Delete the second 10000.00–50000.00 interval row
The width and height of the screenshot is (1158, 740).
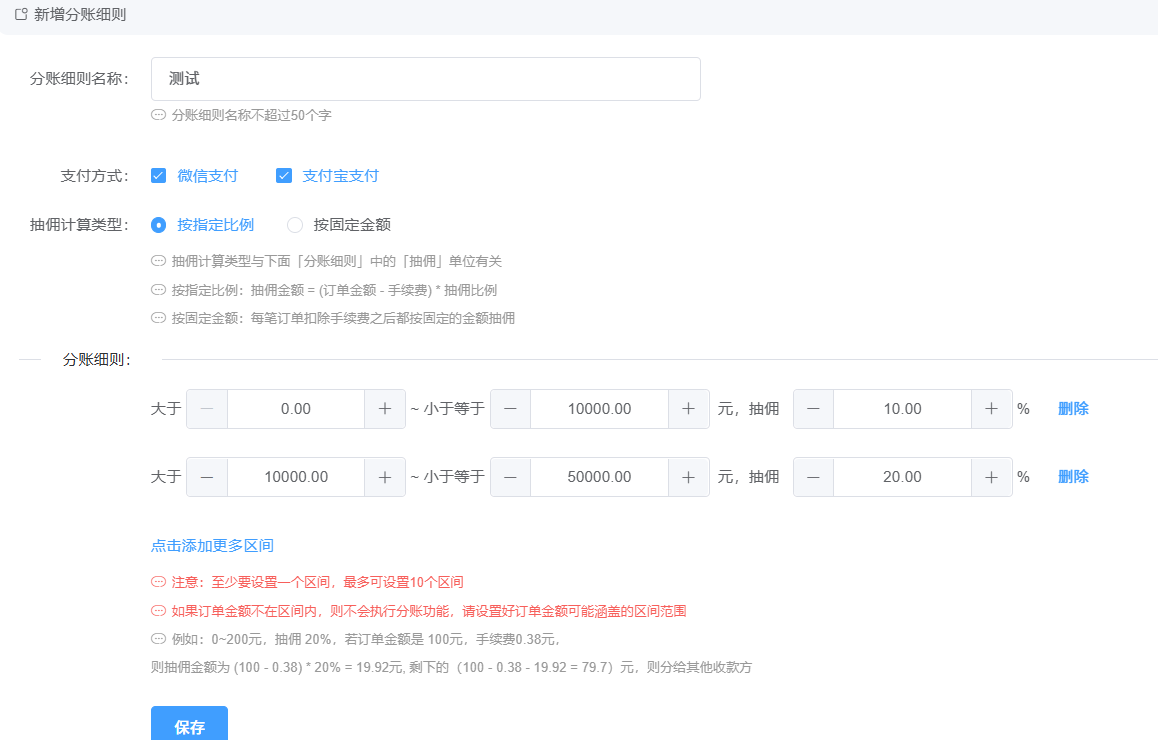click(1073, 477)
